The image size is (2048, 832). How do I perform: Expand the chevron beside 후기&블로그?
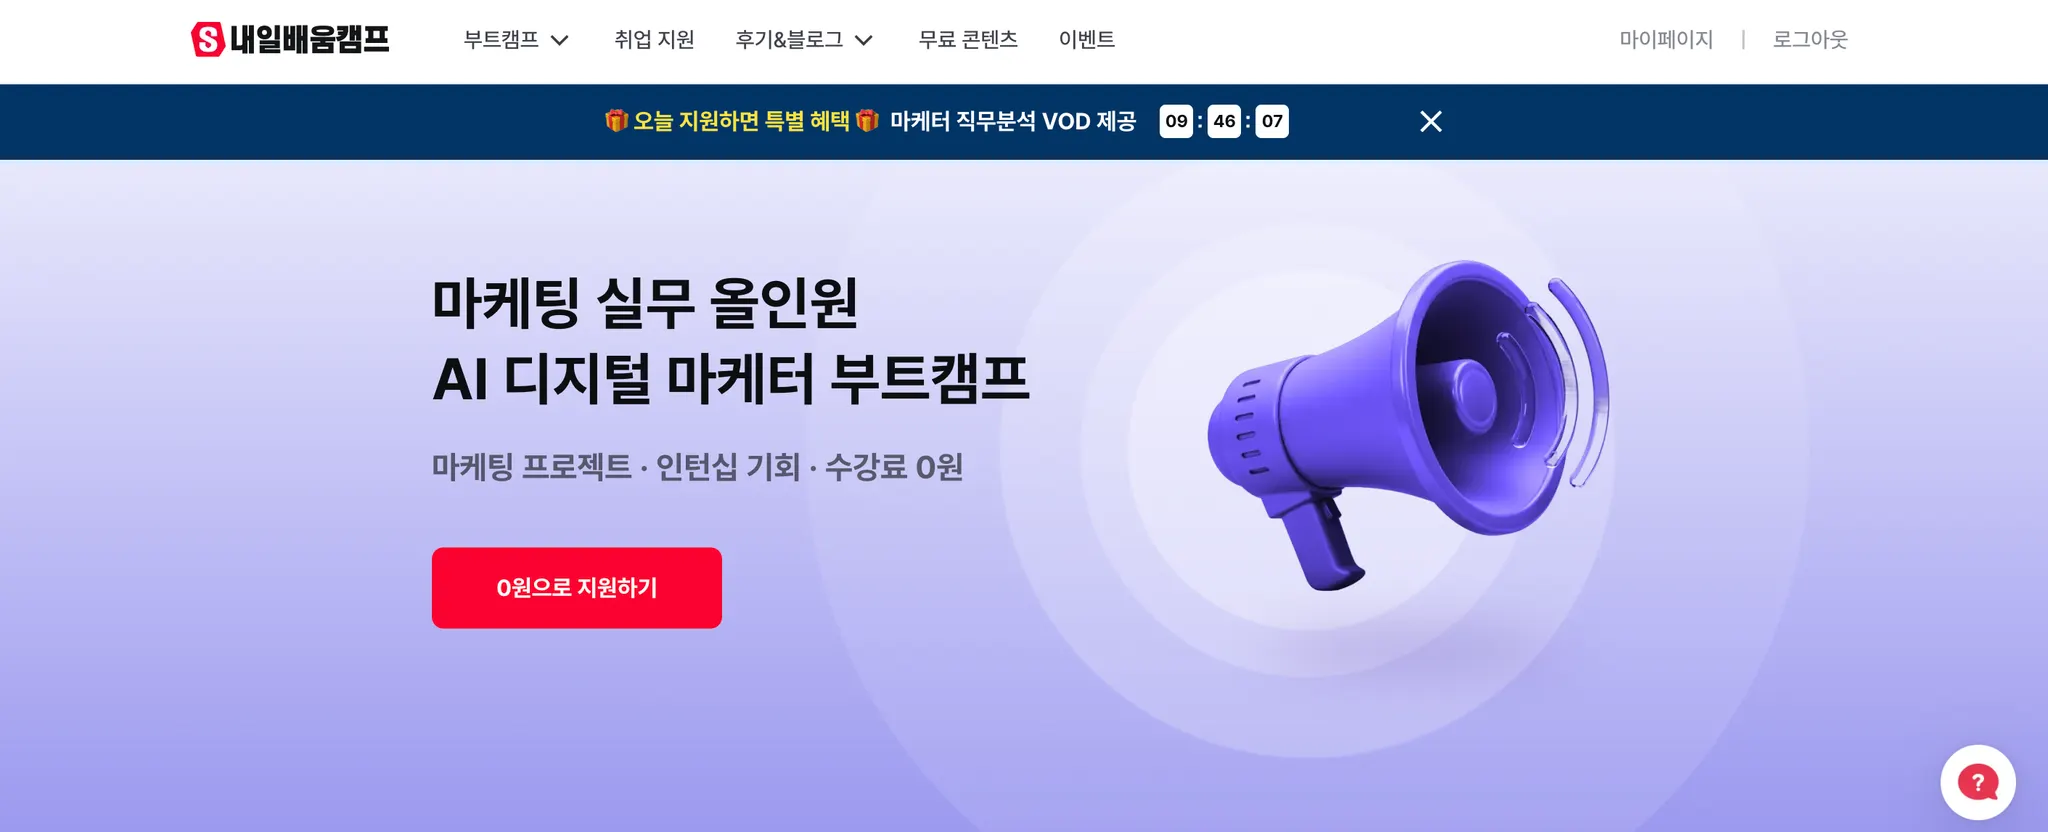click(864, 41)
